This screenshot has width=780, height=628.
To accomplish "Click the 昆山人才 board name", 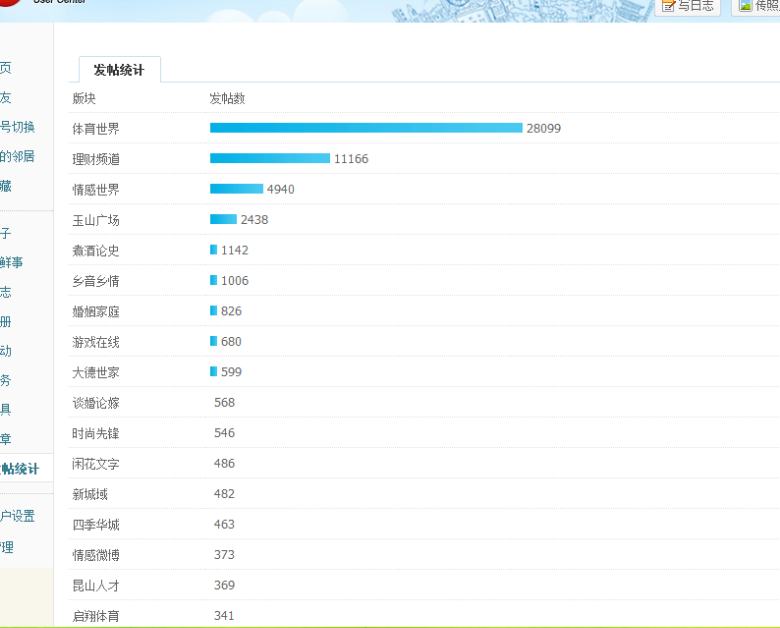I will [x=96, y=586].
